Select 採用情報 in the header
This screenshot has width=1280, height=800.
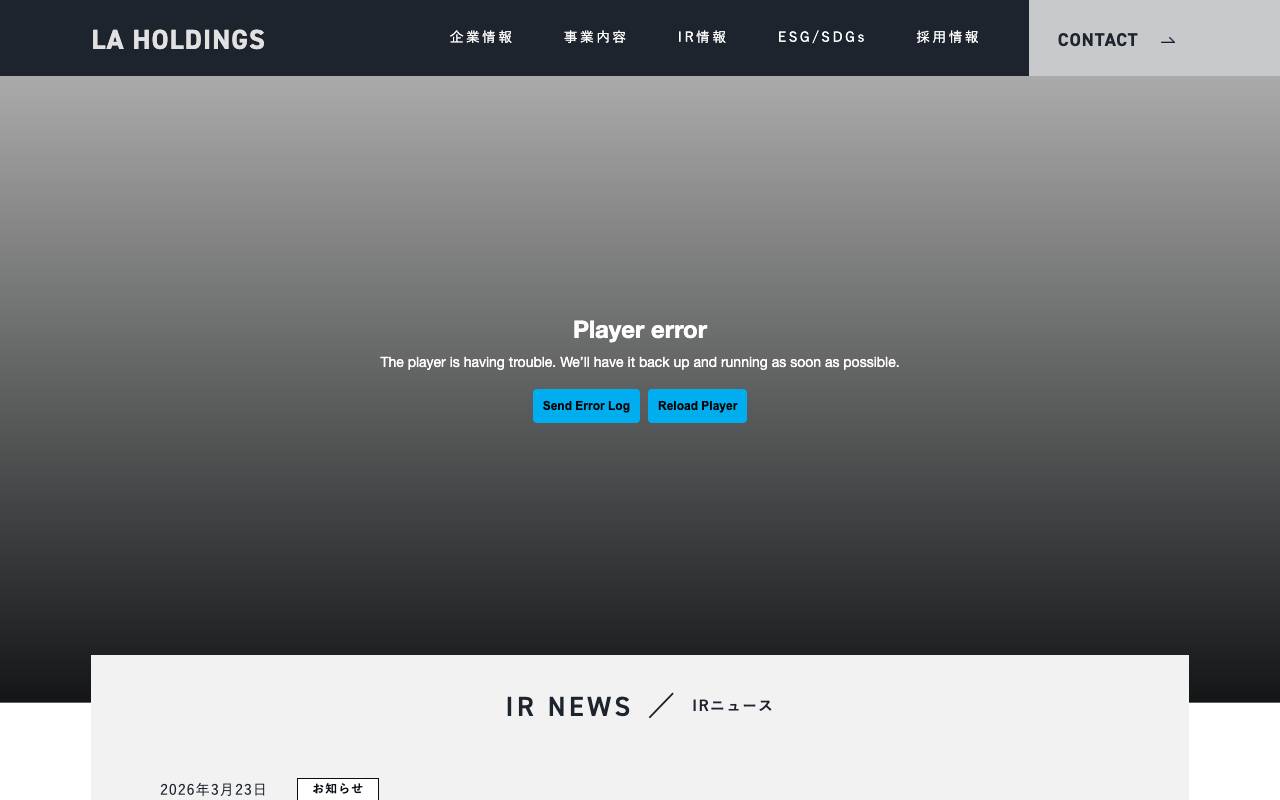point(948,38)
